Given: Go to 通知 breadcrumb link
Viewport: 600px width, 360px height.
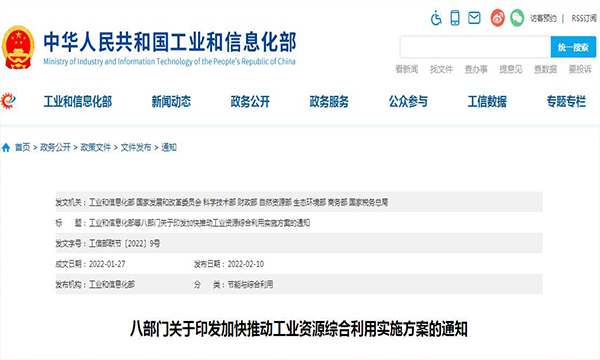Looking at the screenshot, I should point(169,147).
